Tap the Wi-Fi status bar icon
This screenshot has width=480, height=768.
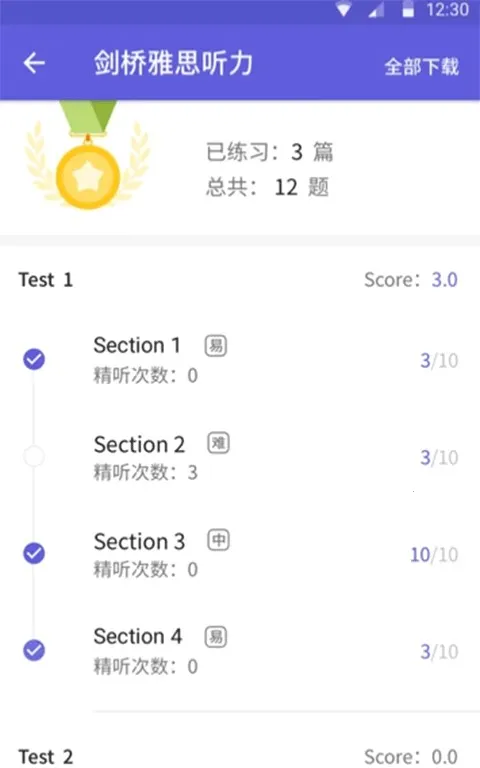tap(344, 9)
